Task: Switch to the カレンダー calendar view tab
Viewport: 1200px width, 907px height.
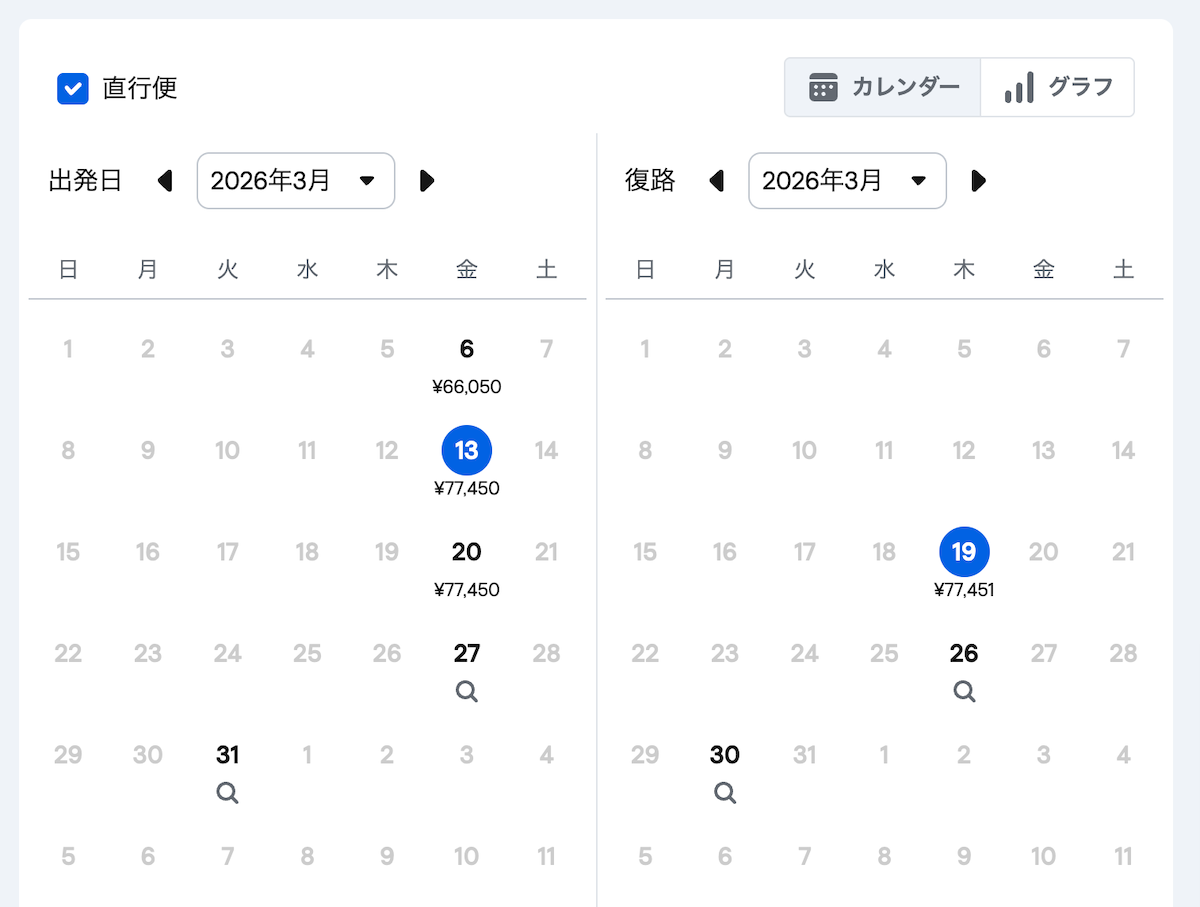Action: (883, 87)
